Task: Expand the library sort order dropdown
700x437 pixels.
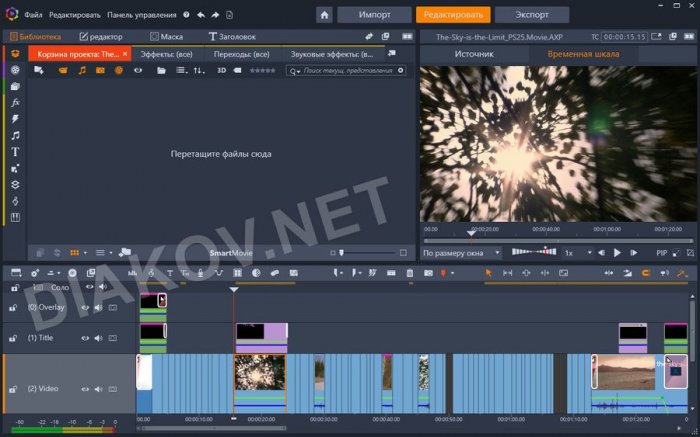Action: 198,71
